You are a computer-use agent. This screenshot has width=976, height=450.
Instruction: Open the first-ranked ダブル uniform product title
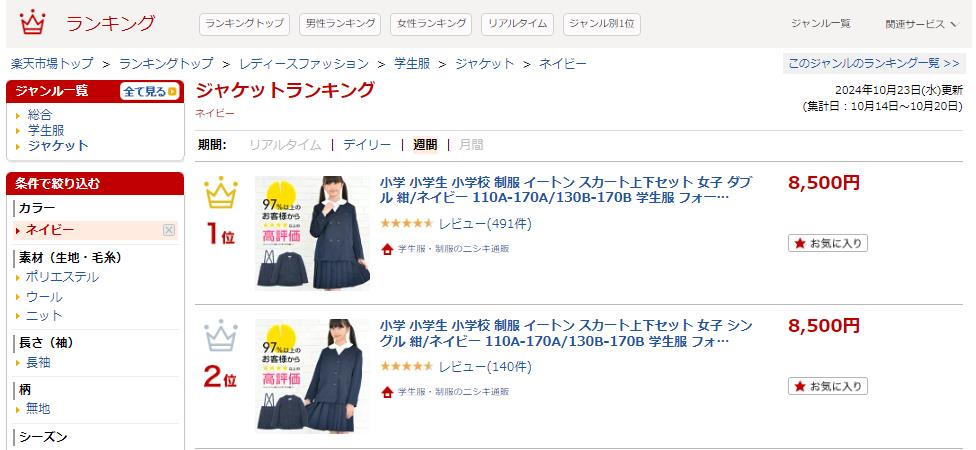[x=566, y=190]
